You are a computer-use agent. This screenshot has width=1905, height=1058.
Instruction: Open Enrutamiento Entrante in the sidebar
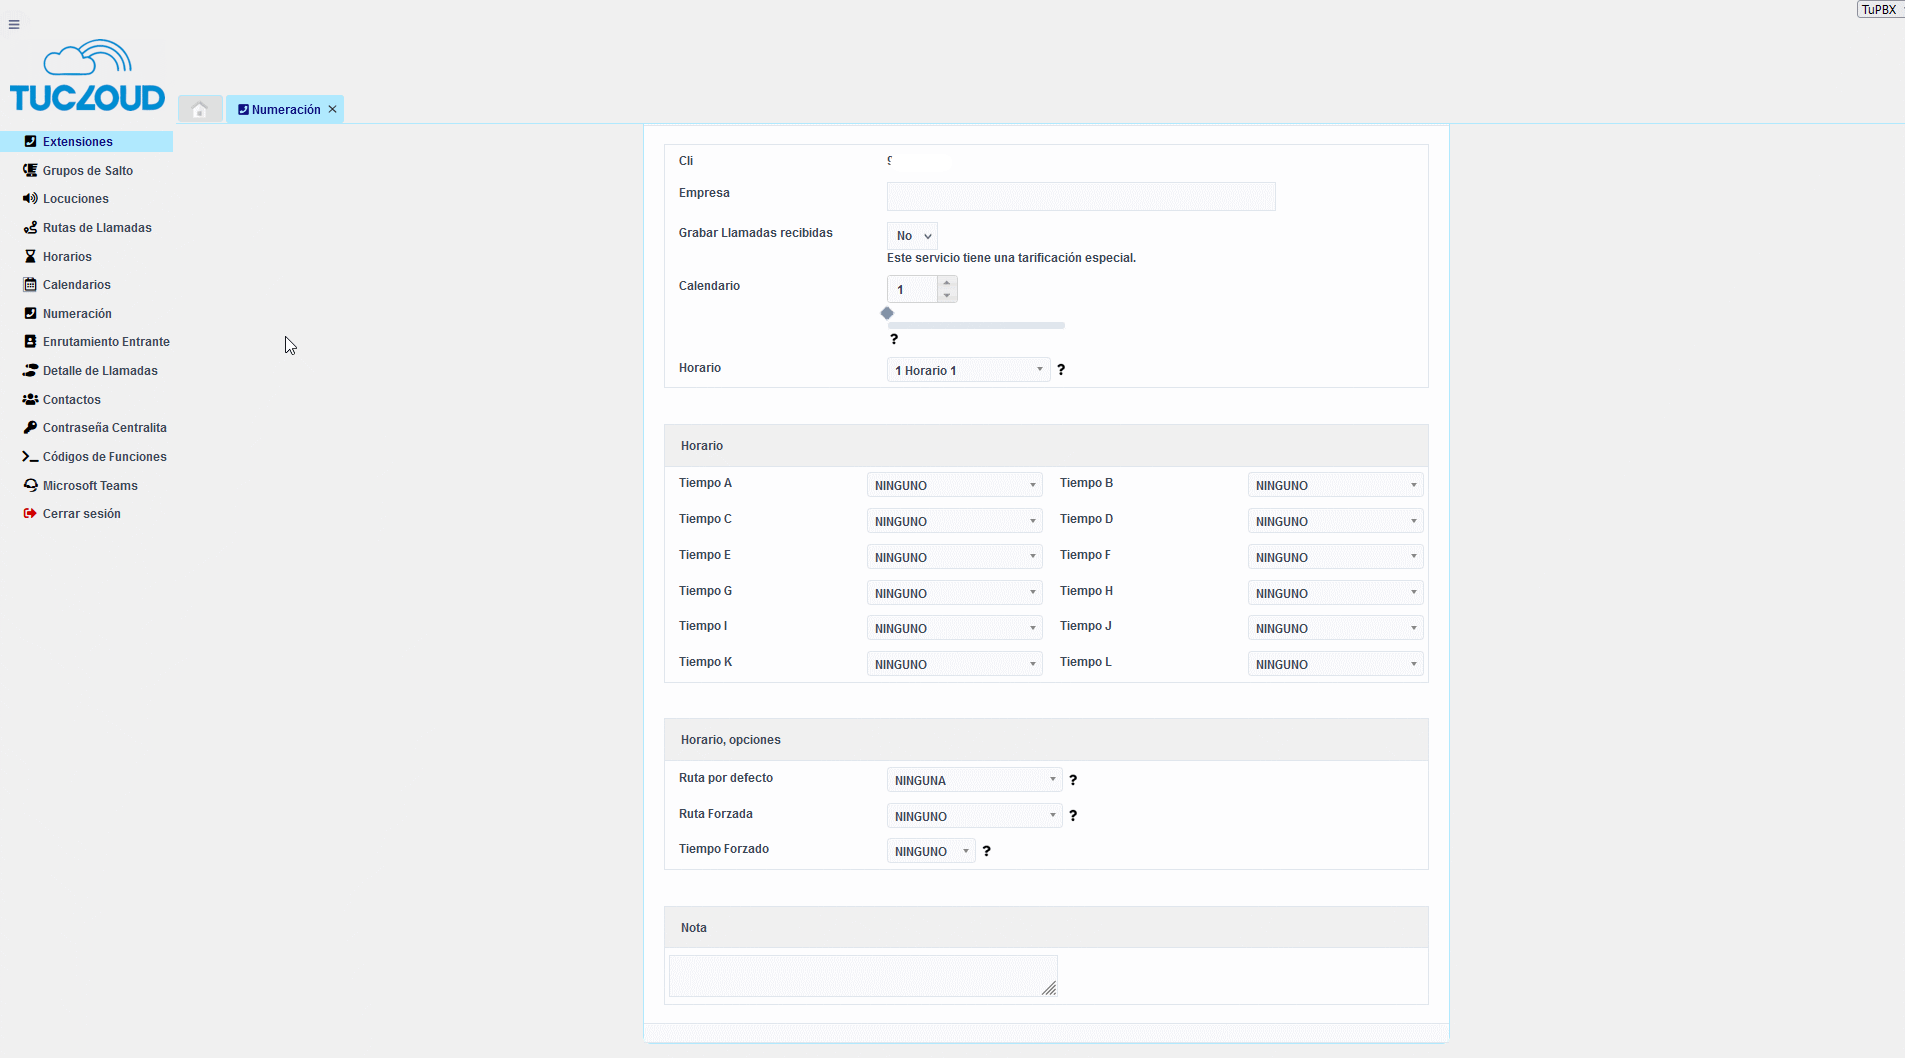pyautogui.click(x=106, y=342)
